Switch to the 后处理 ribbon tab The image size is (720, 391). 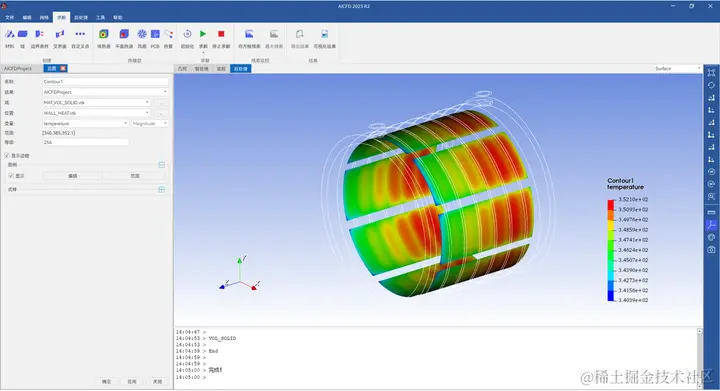81,17
